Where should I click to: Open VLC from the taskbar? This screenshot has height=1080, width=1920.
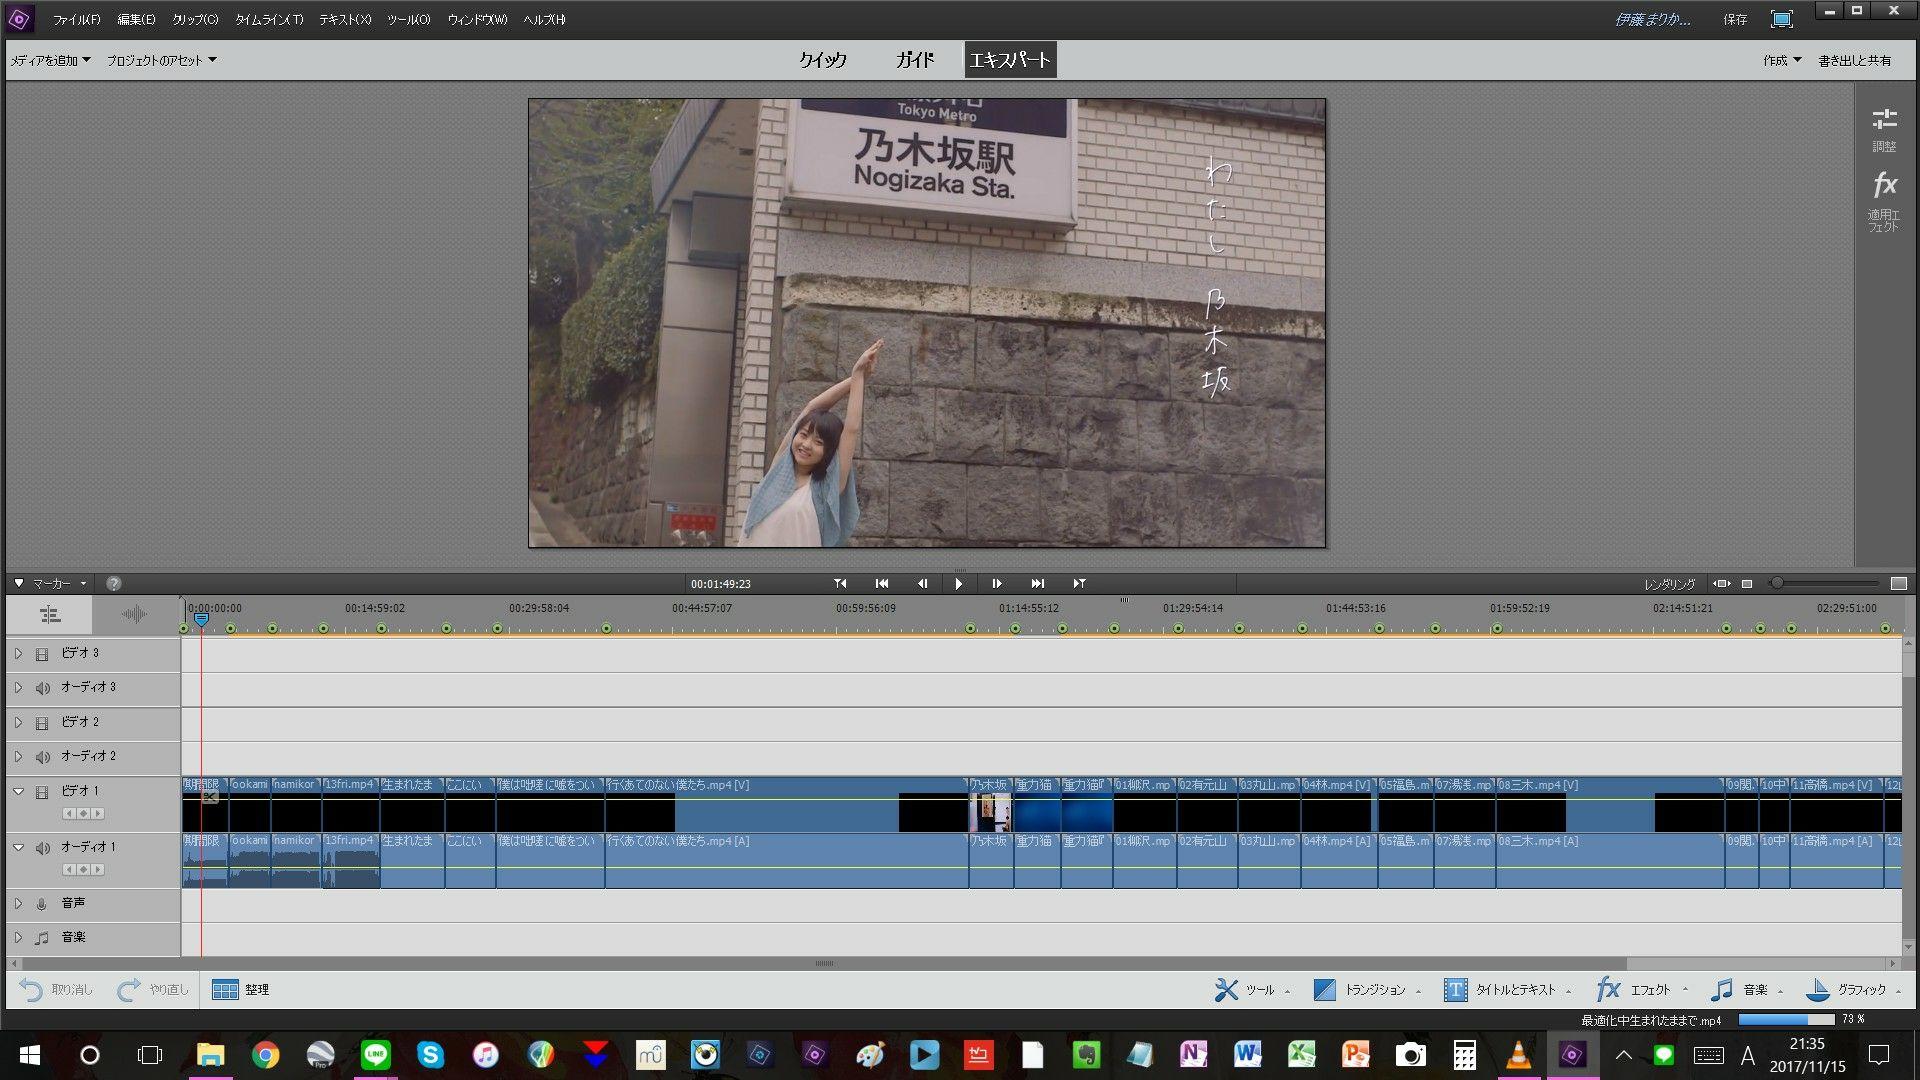[1518, 1054]
